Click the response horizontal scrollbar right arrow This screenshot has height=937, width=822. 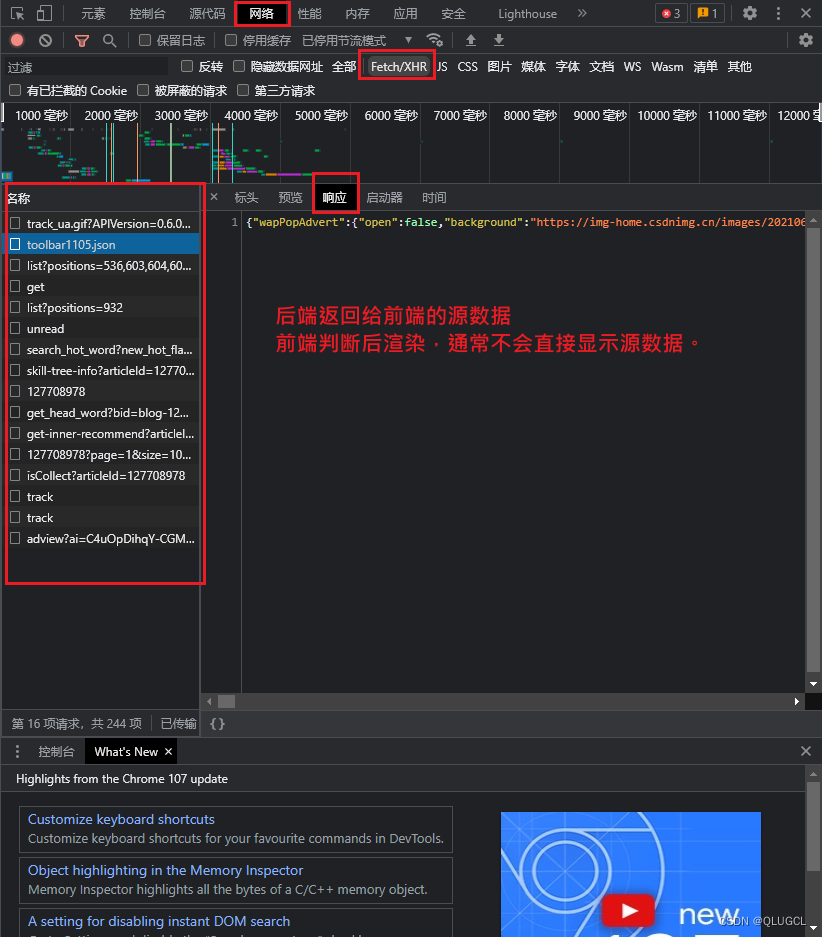coord(796,701)
